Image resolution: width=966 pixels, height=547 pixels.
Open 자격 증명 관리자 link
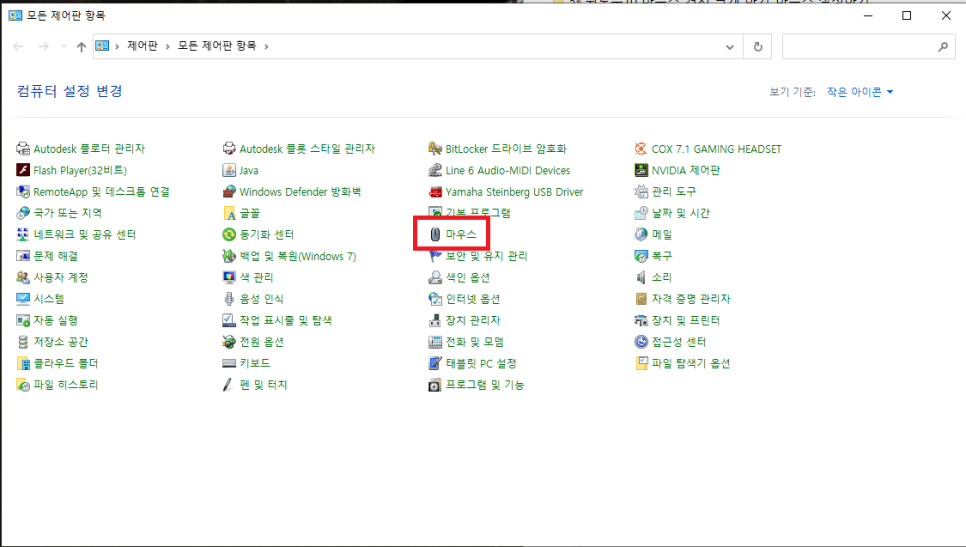click(x=691, y=299)
